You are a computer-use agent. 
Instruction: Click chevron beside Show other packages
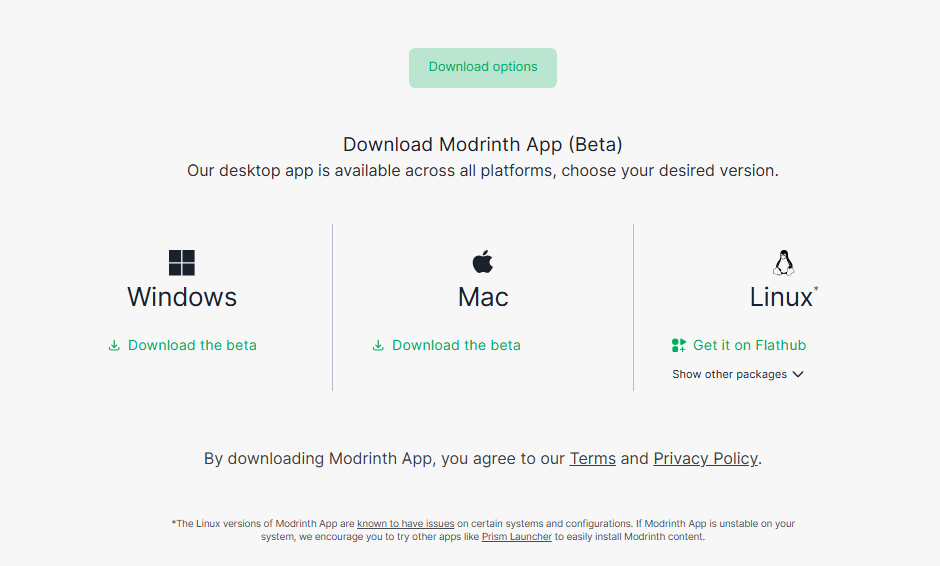(x=798, y=374)
